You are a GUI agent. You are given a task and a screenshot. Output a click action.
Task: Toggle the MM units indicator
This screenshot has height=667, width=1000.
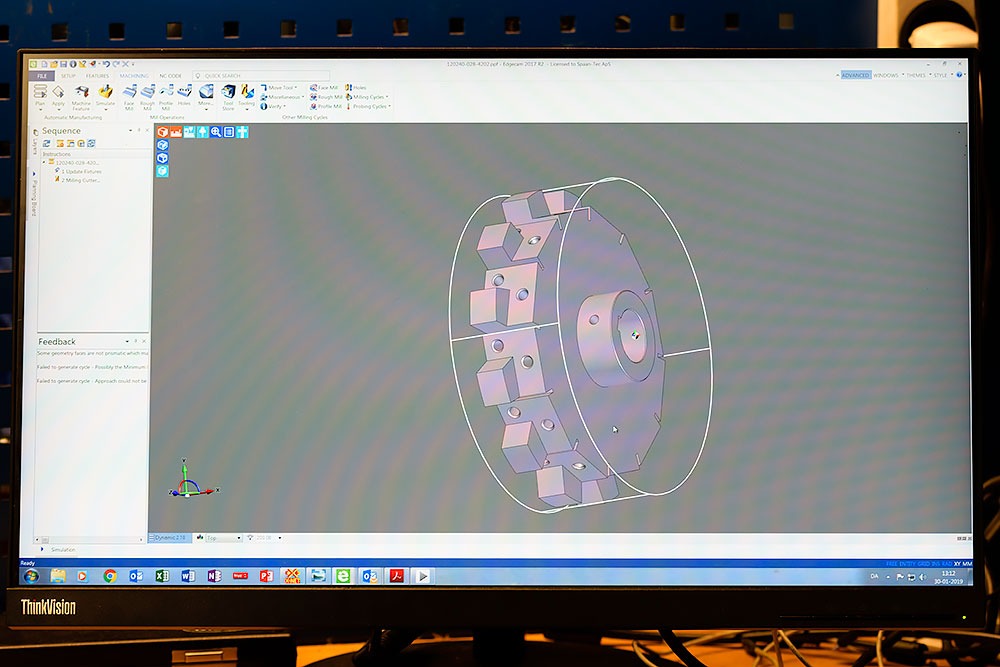point(967,564)
